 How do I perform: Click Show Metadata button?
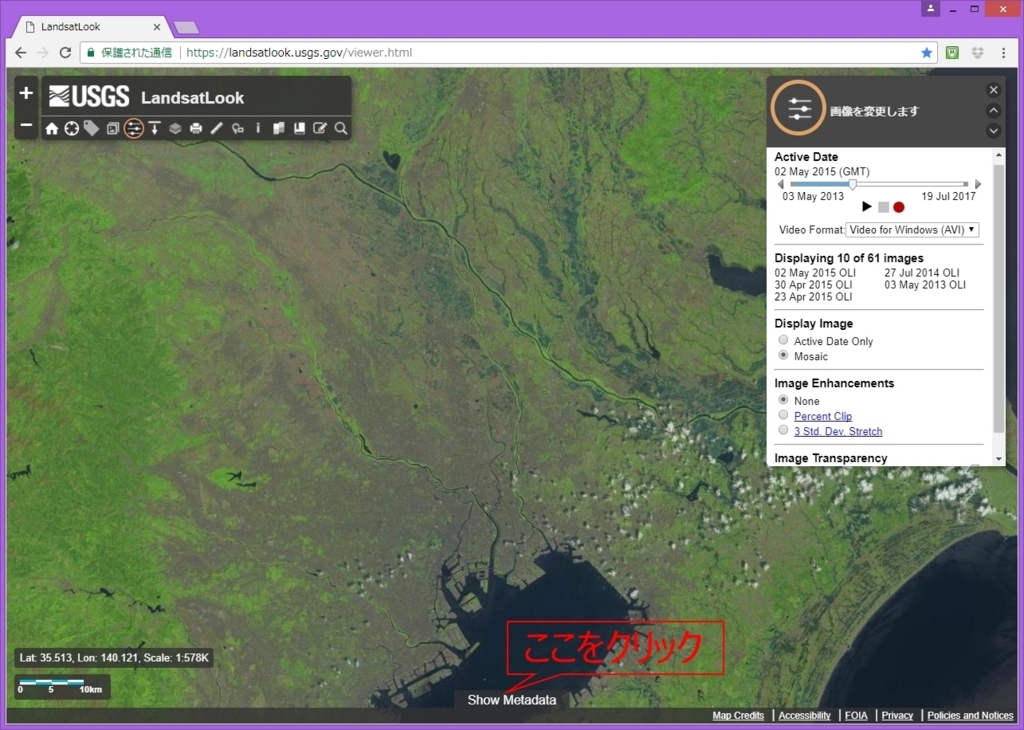pos(512,700)
